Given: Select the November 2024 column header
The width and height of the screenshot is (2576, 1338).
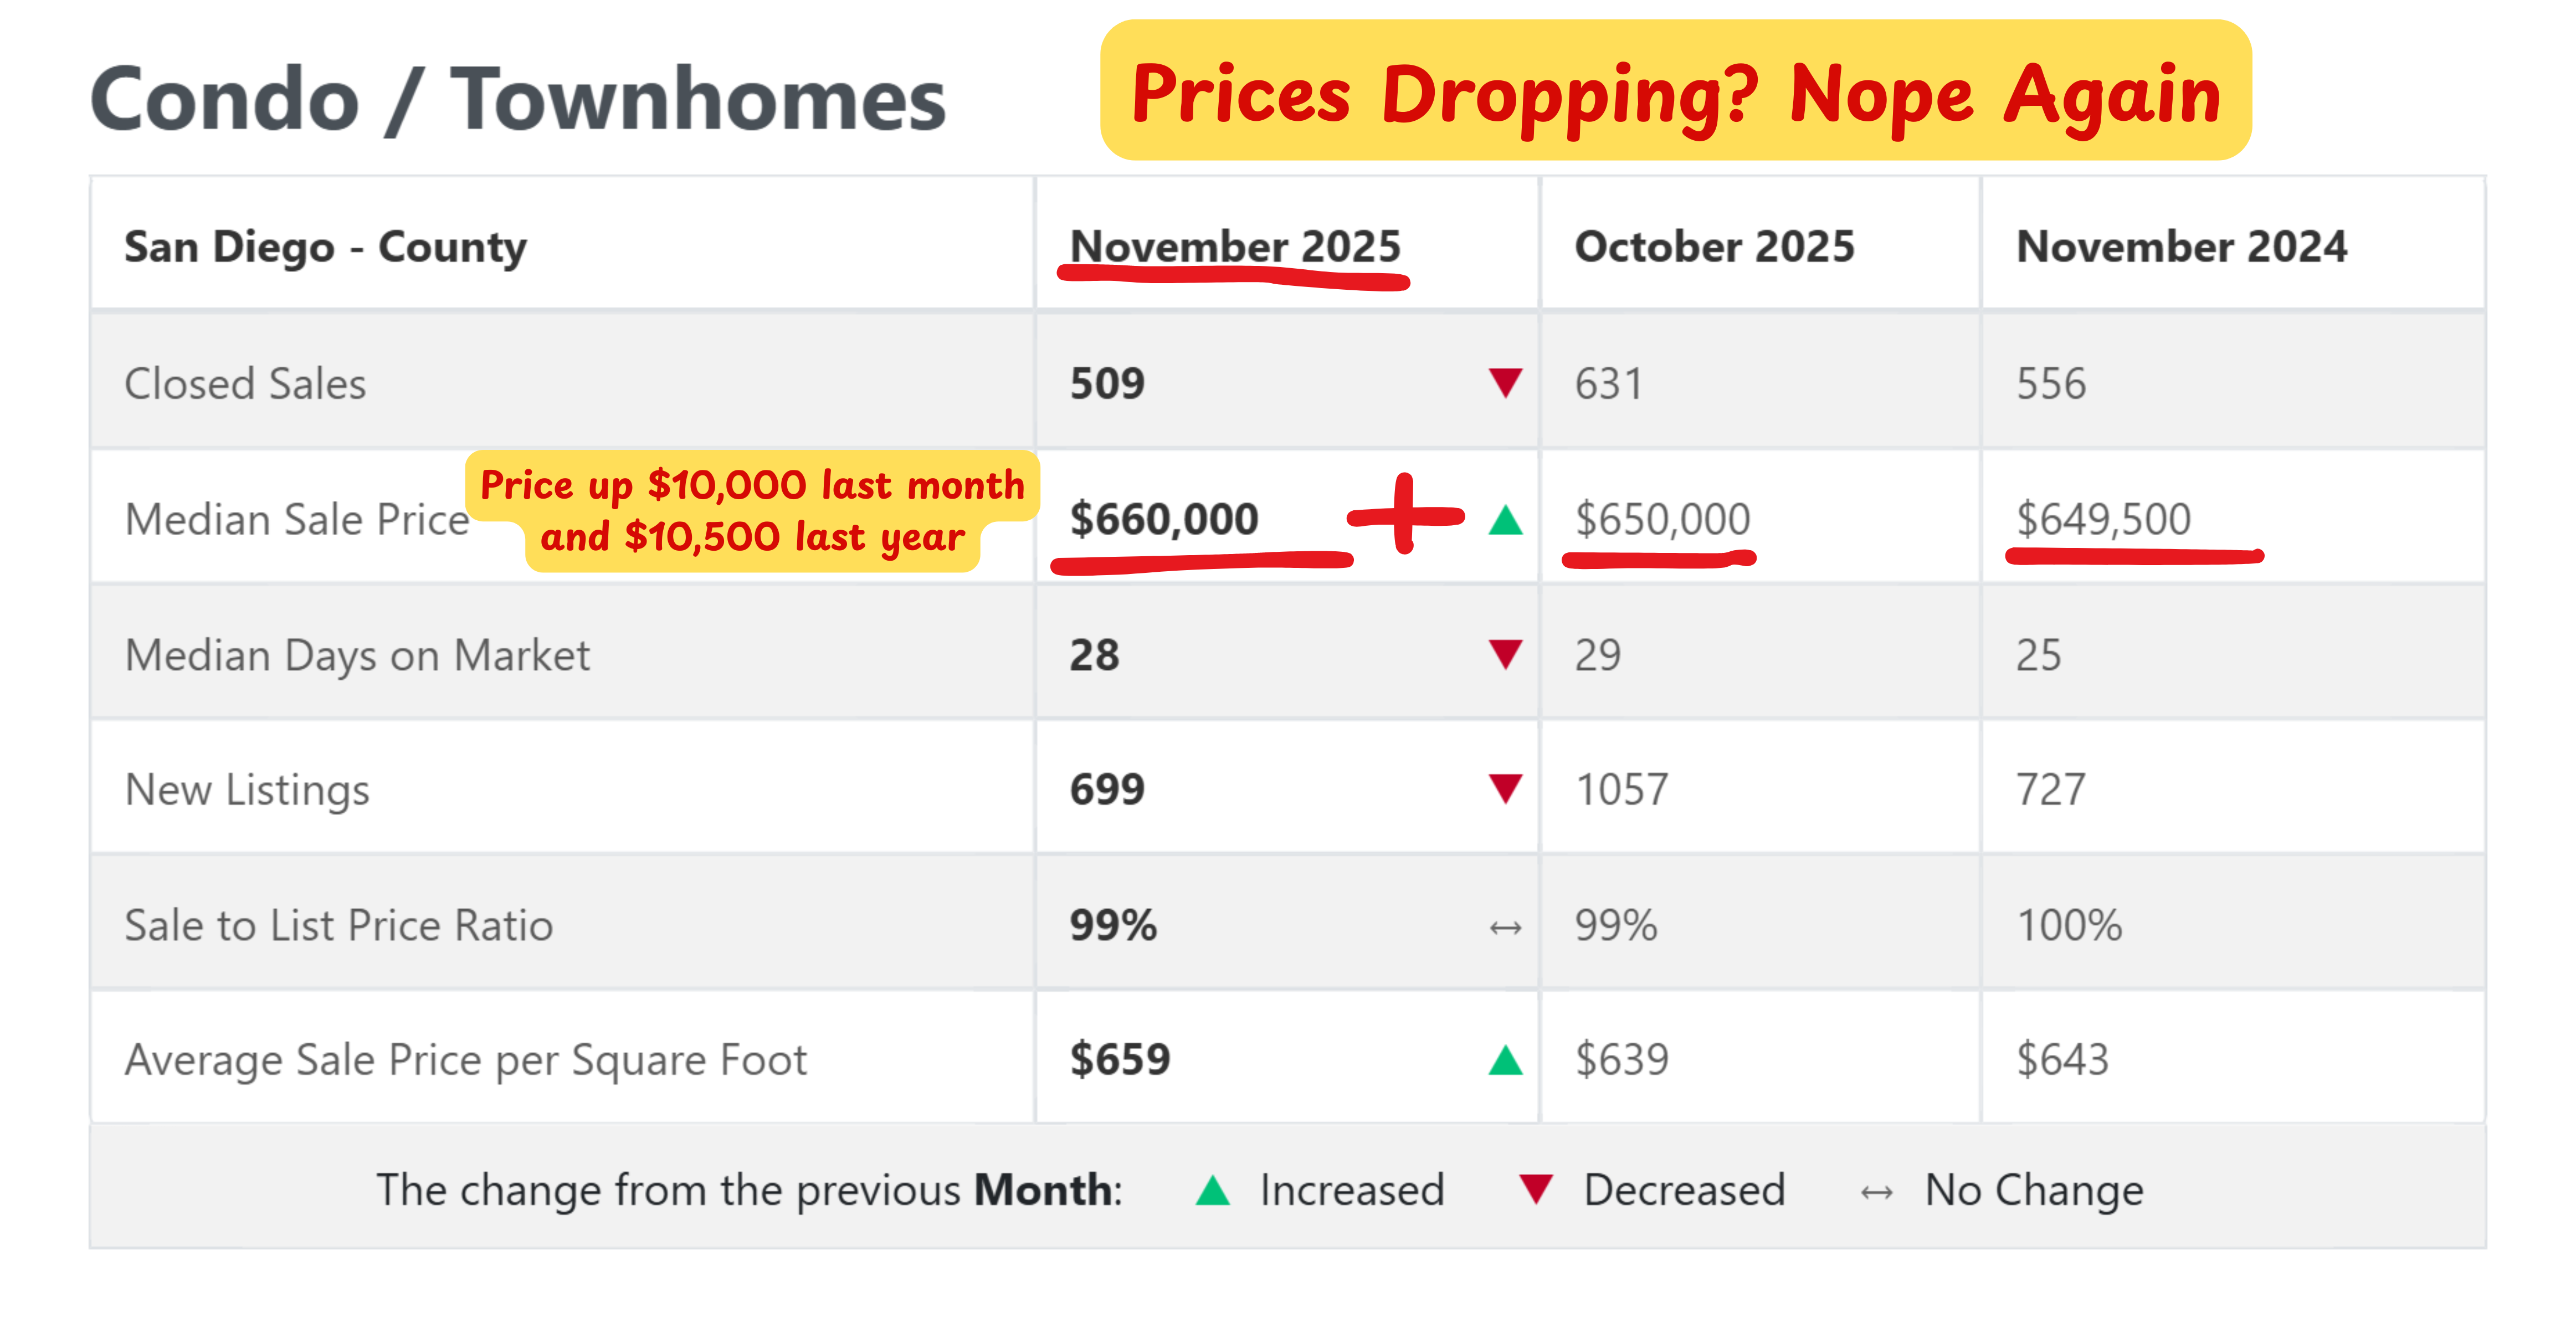Looking at the screenshot, I should click(x=2181, y=246).
